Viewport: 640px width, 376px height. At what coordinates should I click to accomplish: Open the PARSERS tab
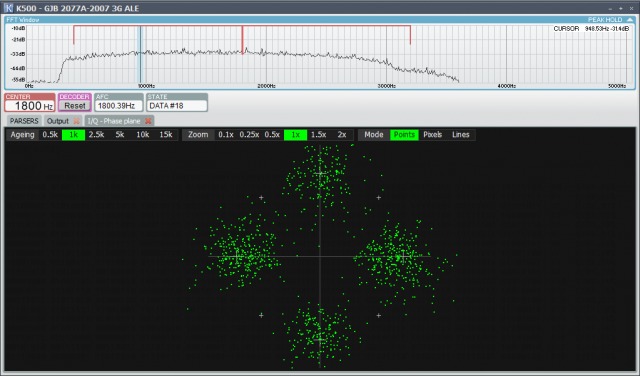point(24,121)
